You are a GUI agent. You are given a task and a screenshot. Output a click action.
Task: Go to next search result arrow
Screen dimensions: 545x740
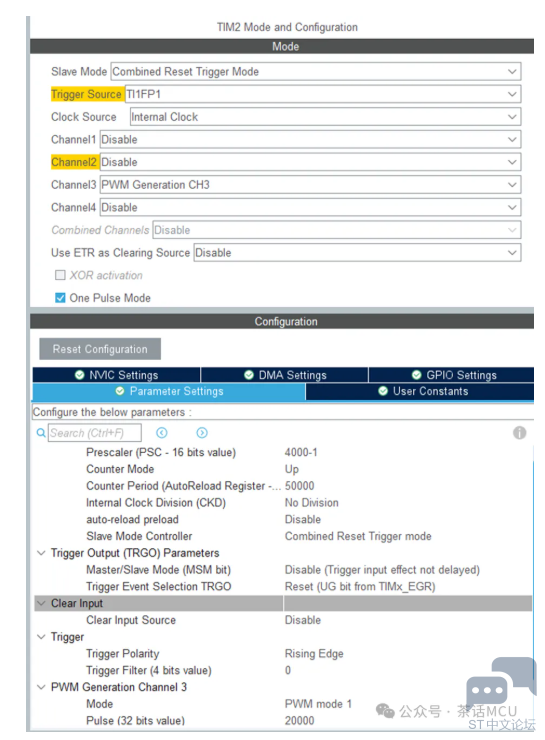pyautogui.click(x=202, y=433)
